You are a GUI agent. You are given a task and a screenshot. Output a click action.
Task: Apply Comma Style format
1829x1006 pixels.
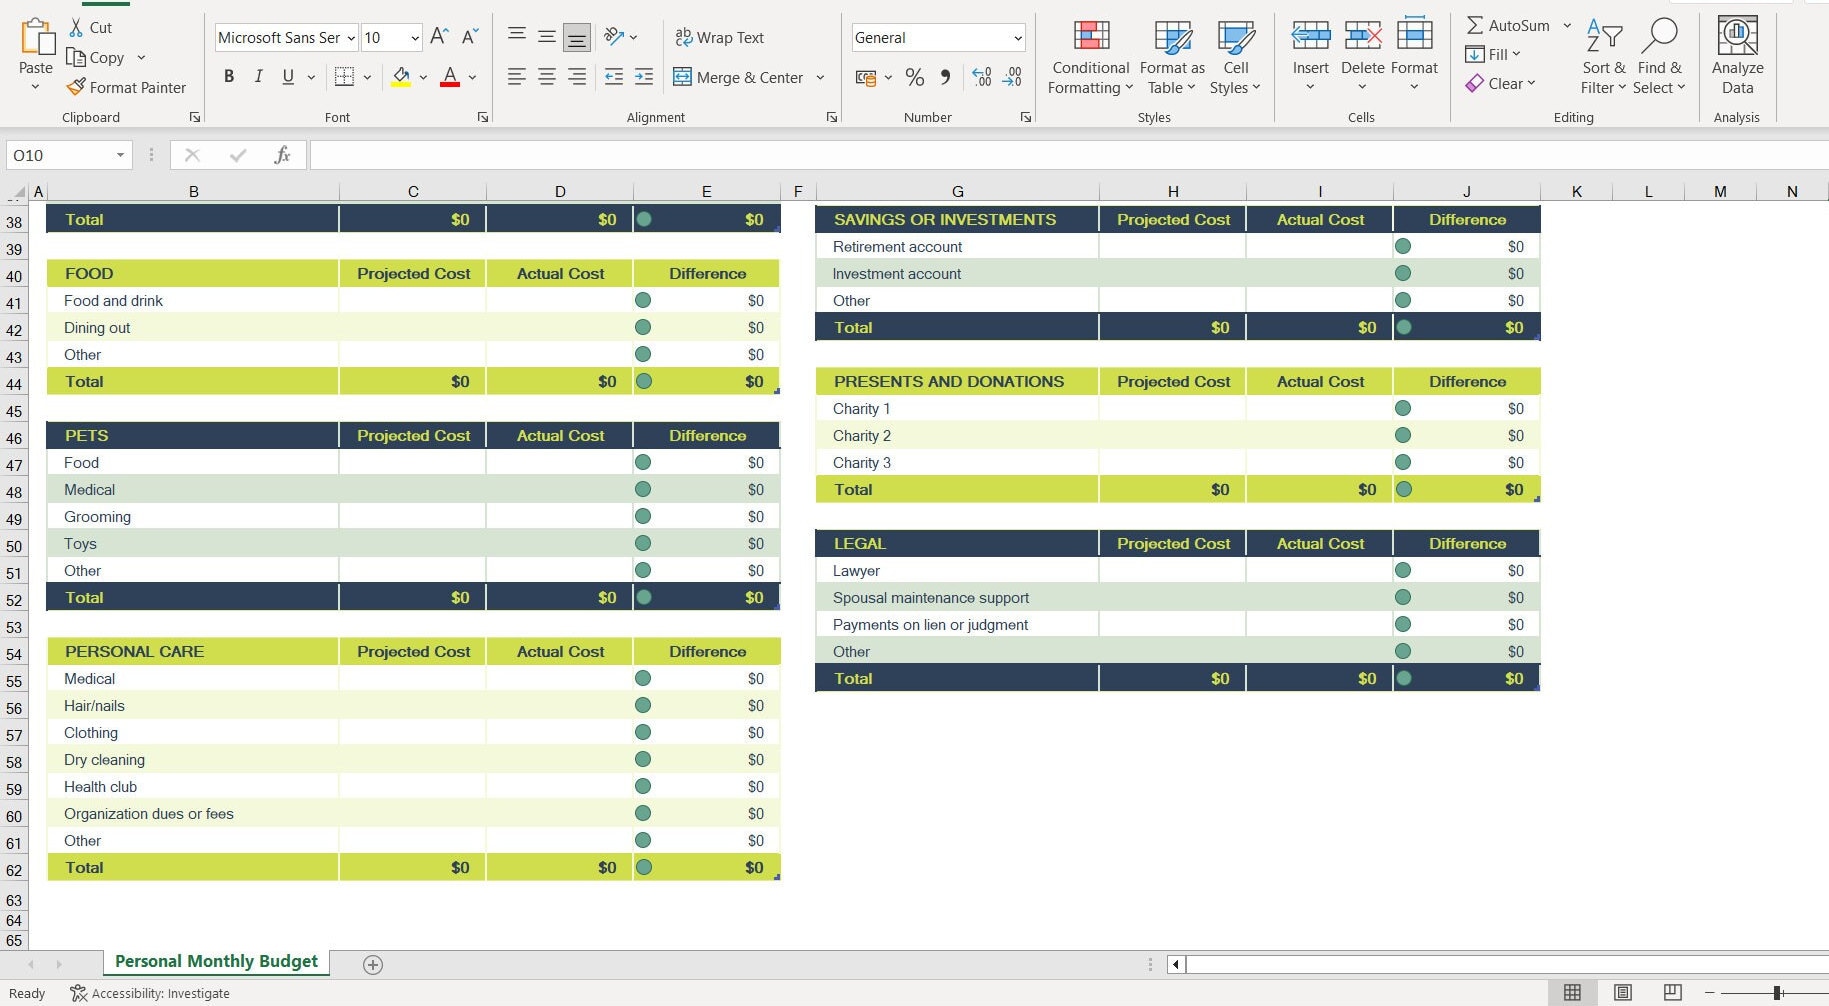[945, 77]
